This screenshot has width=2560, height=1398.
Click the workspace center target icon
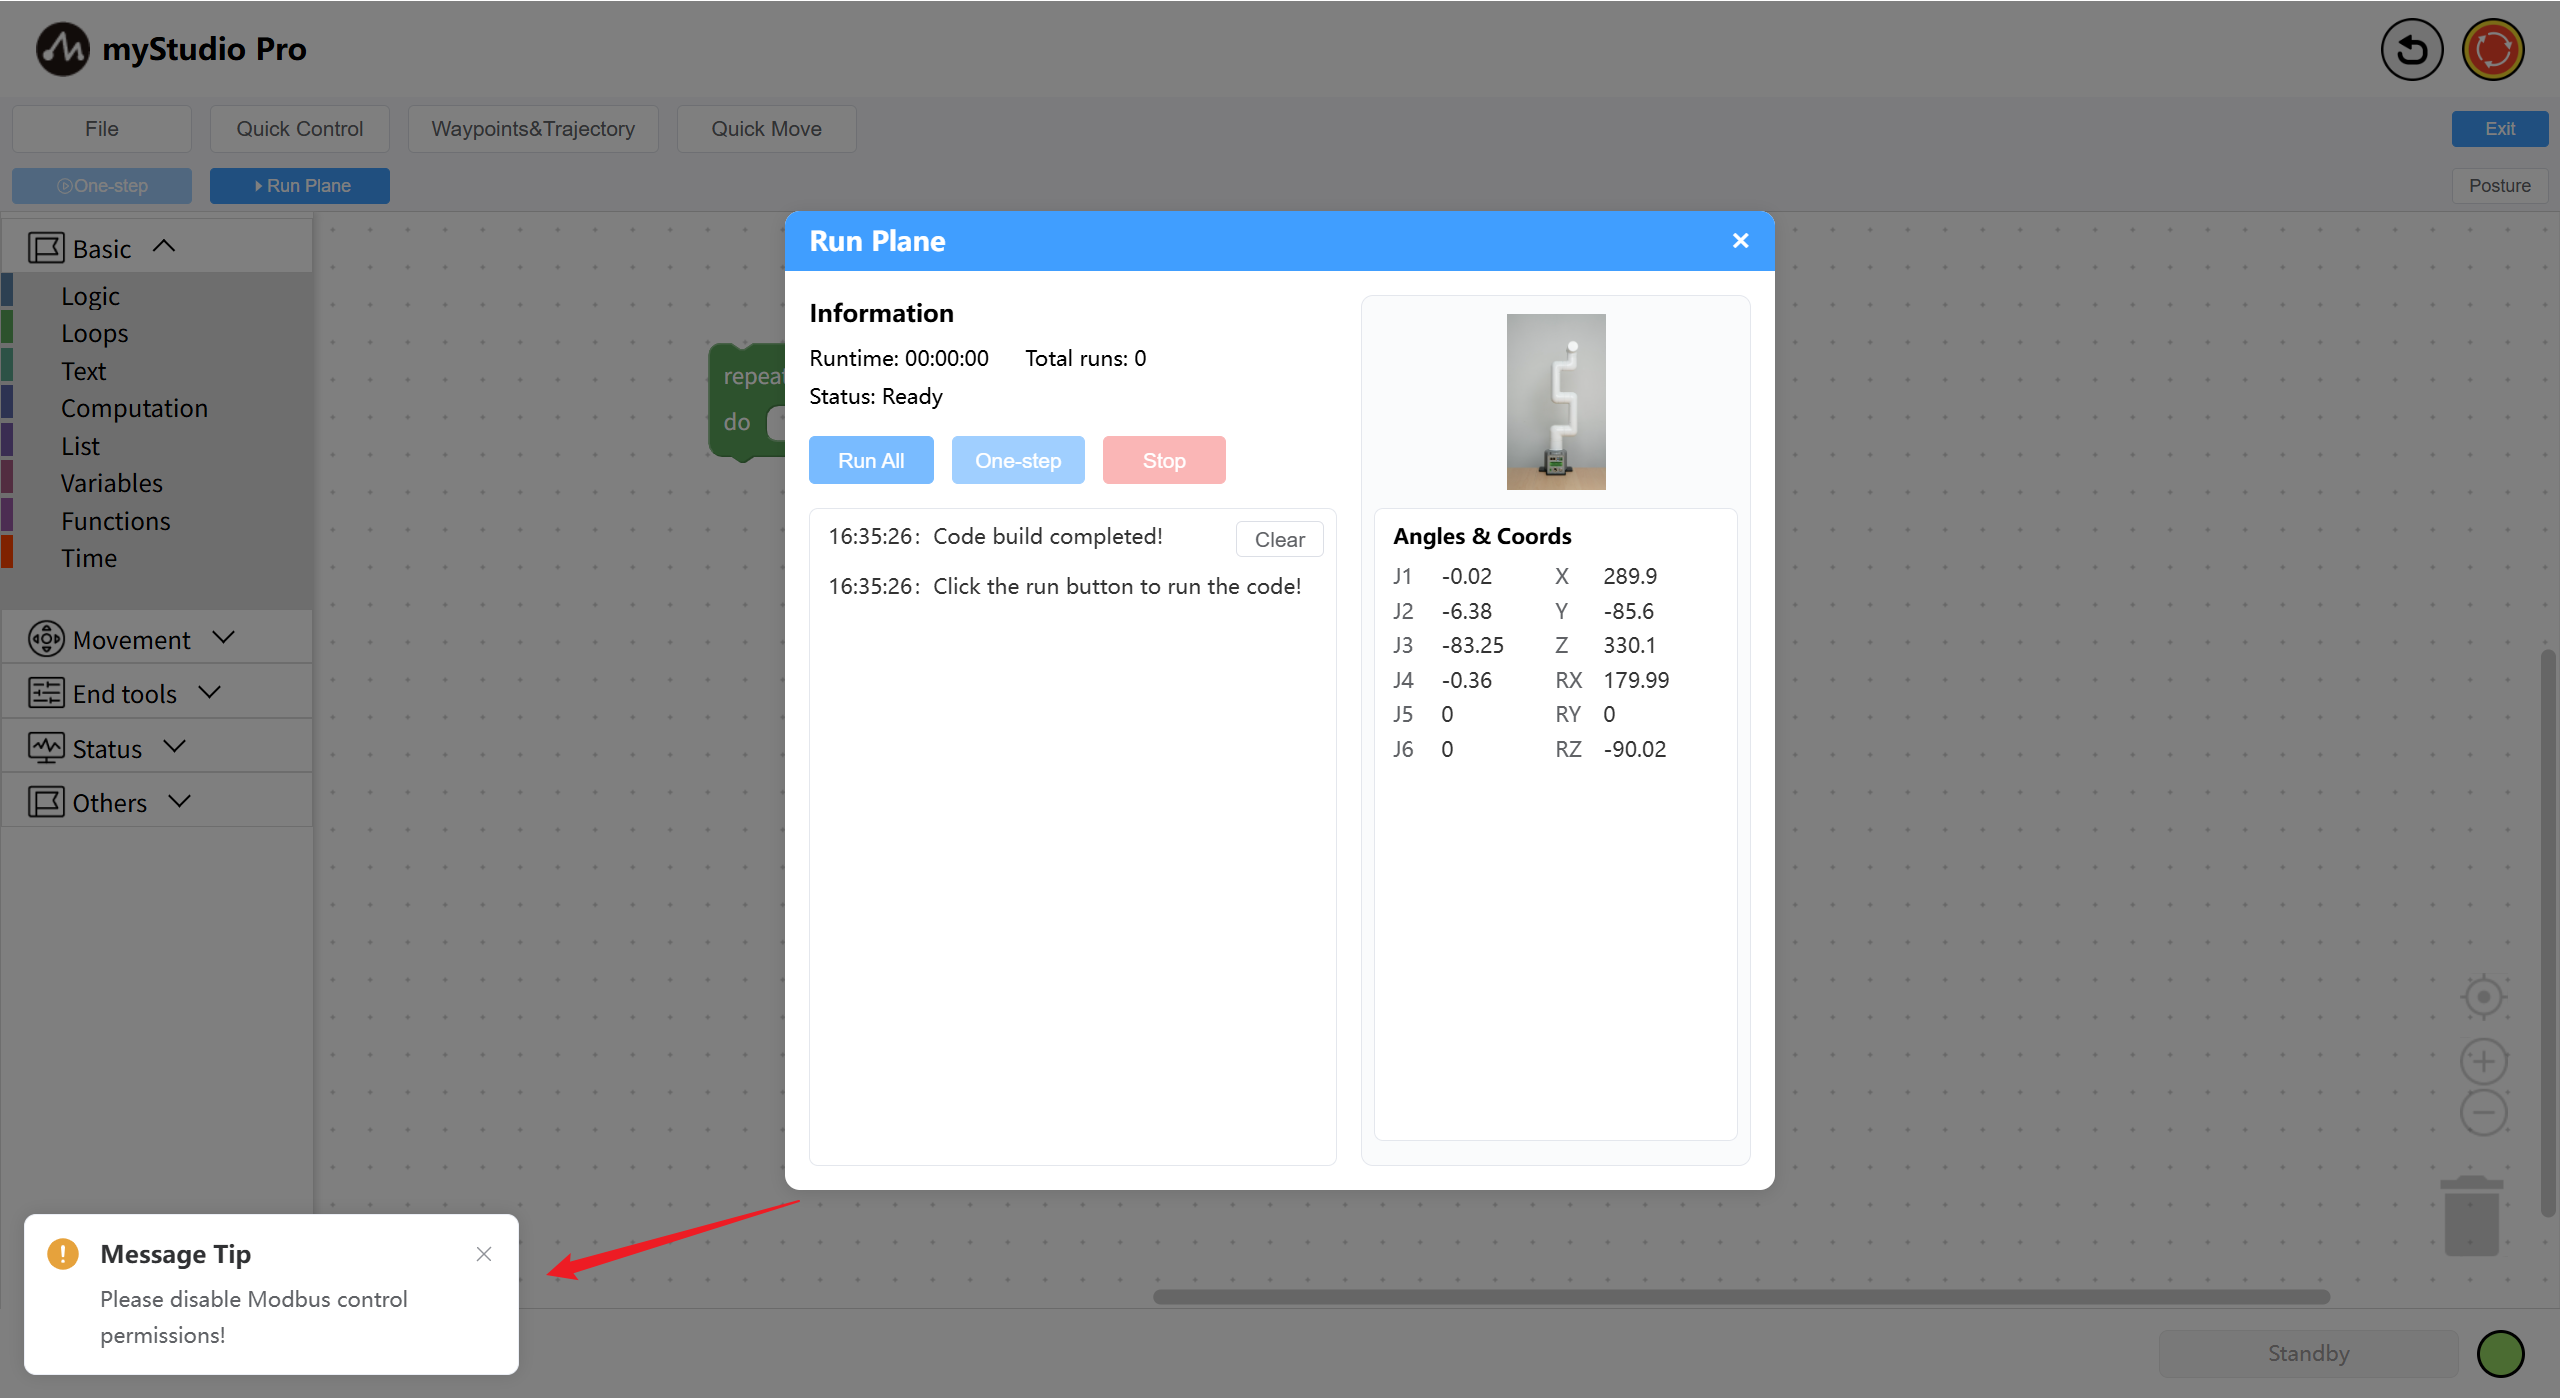[x=2483, y=997]
